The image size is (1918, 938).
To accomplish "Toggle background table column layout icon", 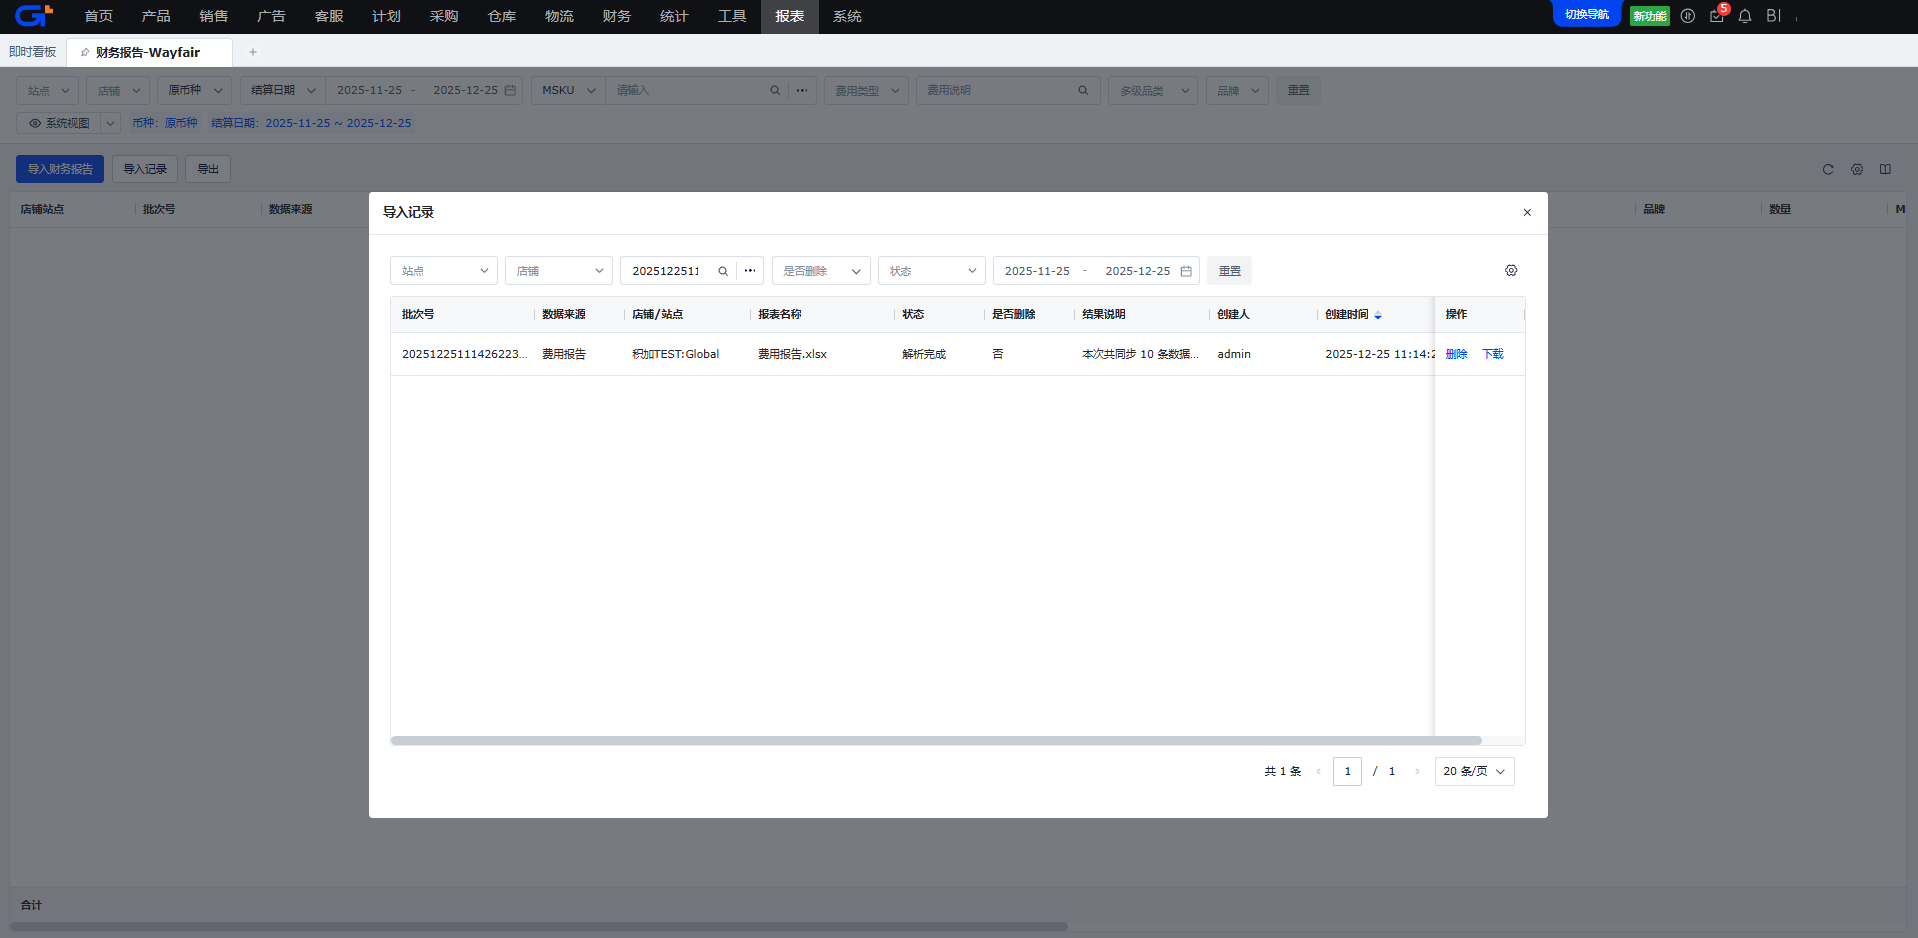I will 1885,170.
